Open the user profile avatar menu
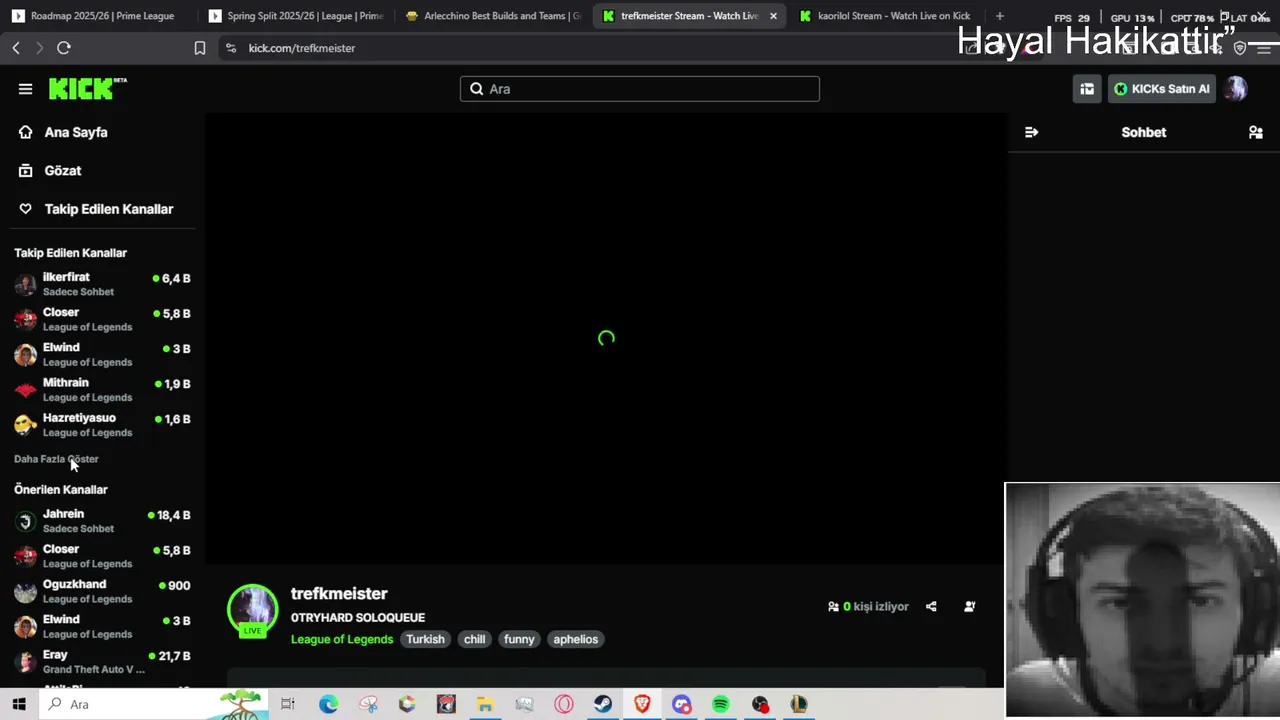This screenshot has height=720, width=1280. [x=1235, y=89]
